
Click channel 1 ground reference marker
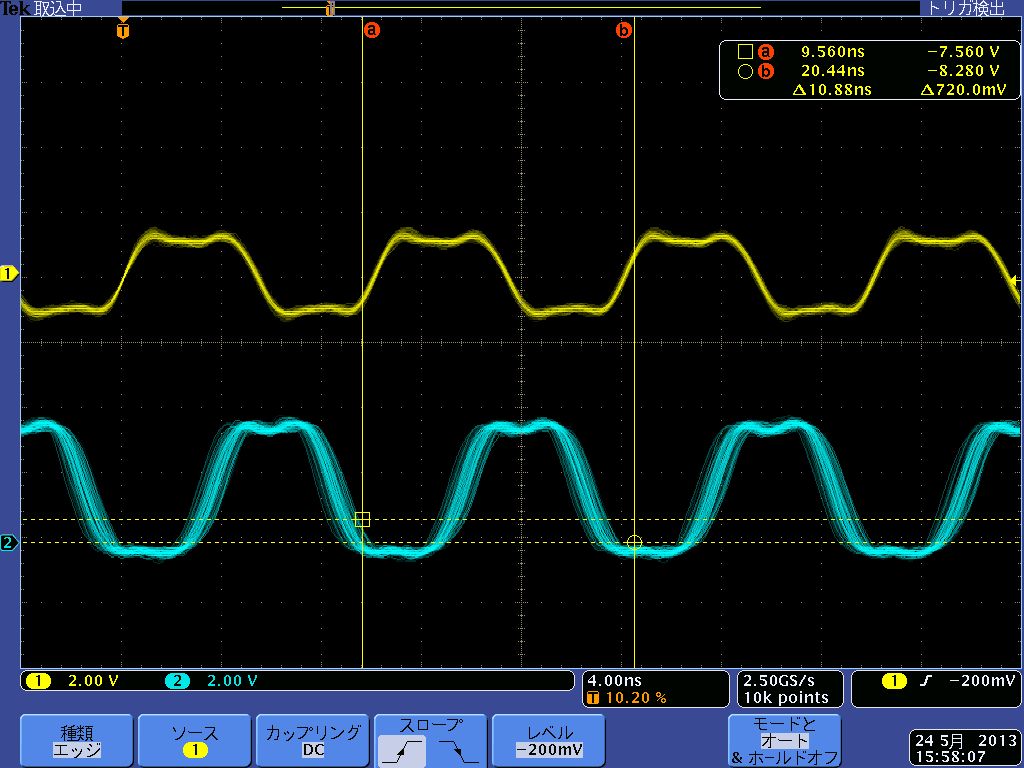coord(9,274)
